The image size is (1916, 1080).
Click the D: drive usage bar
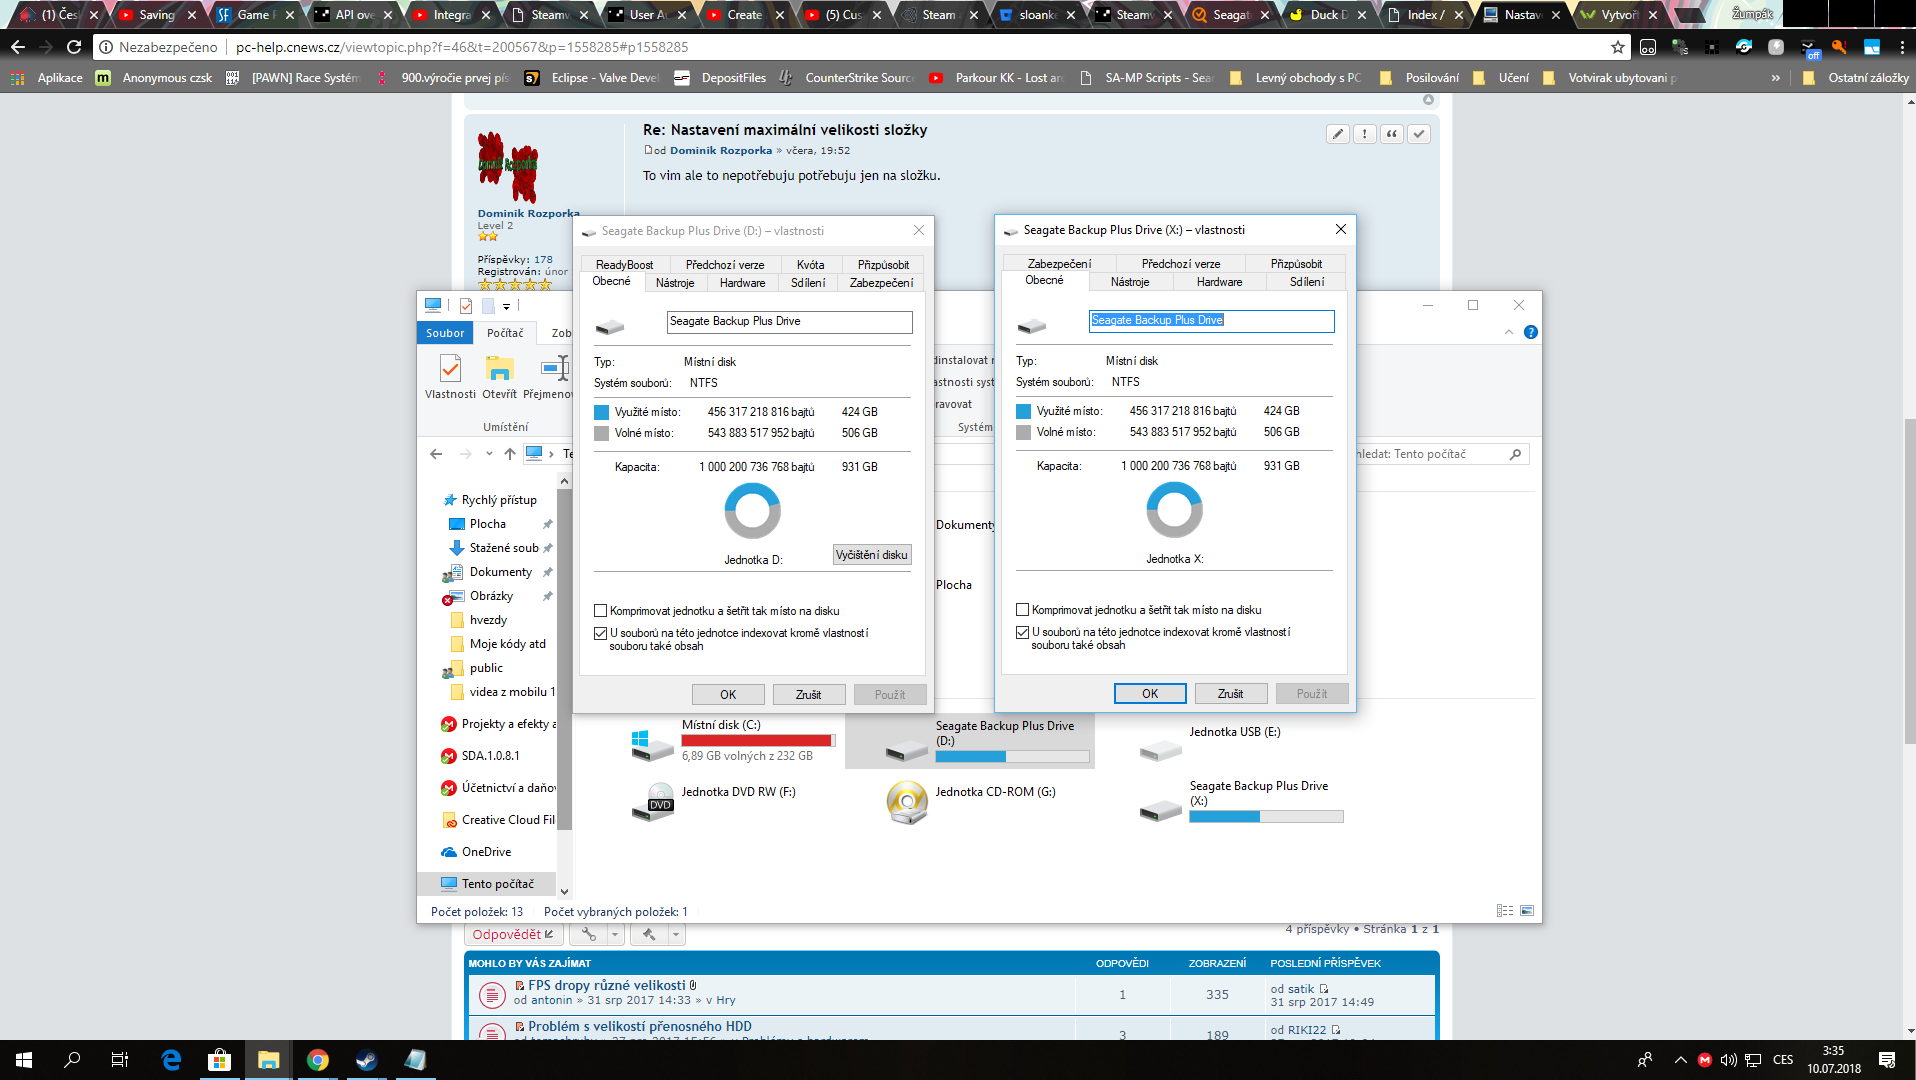[x=1012, y=757]
